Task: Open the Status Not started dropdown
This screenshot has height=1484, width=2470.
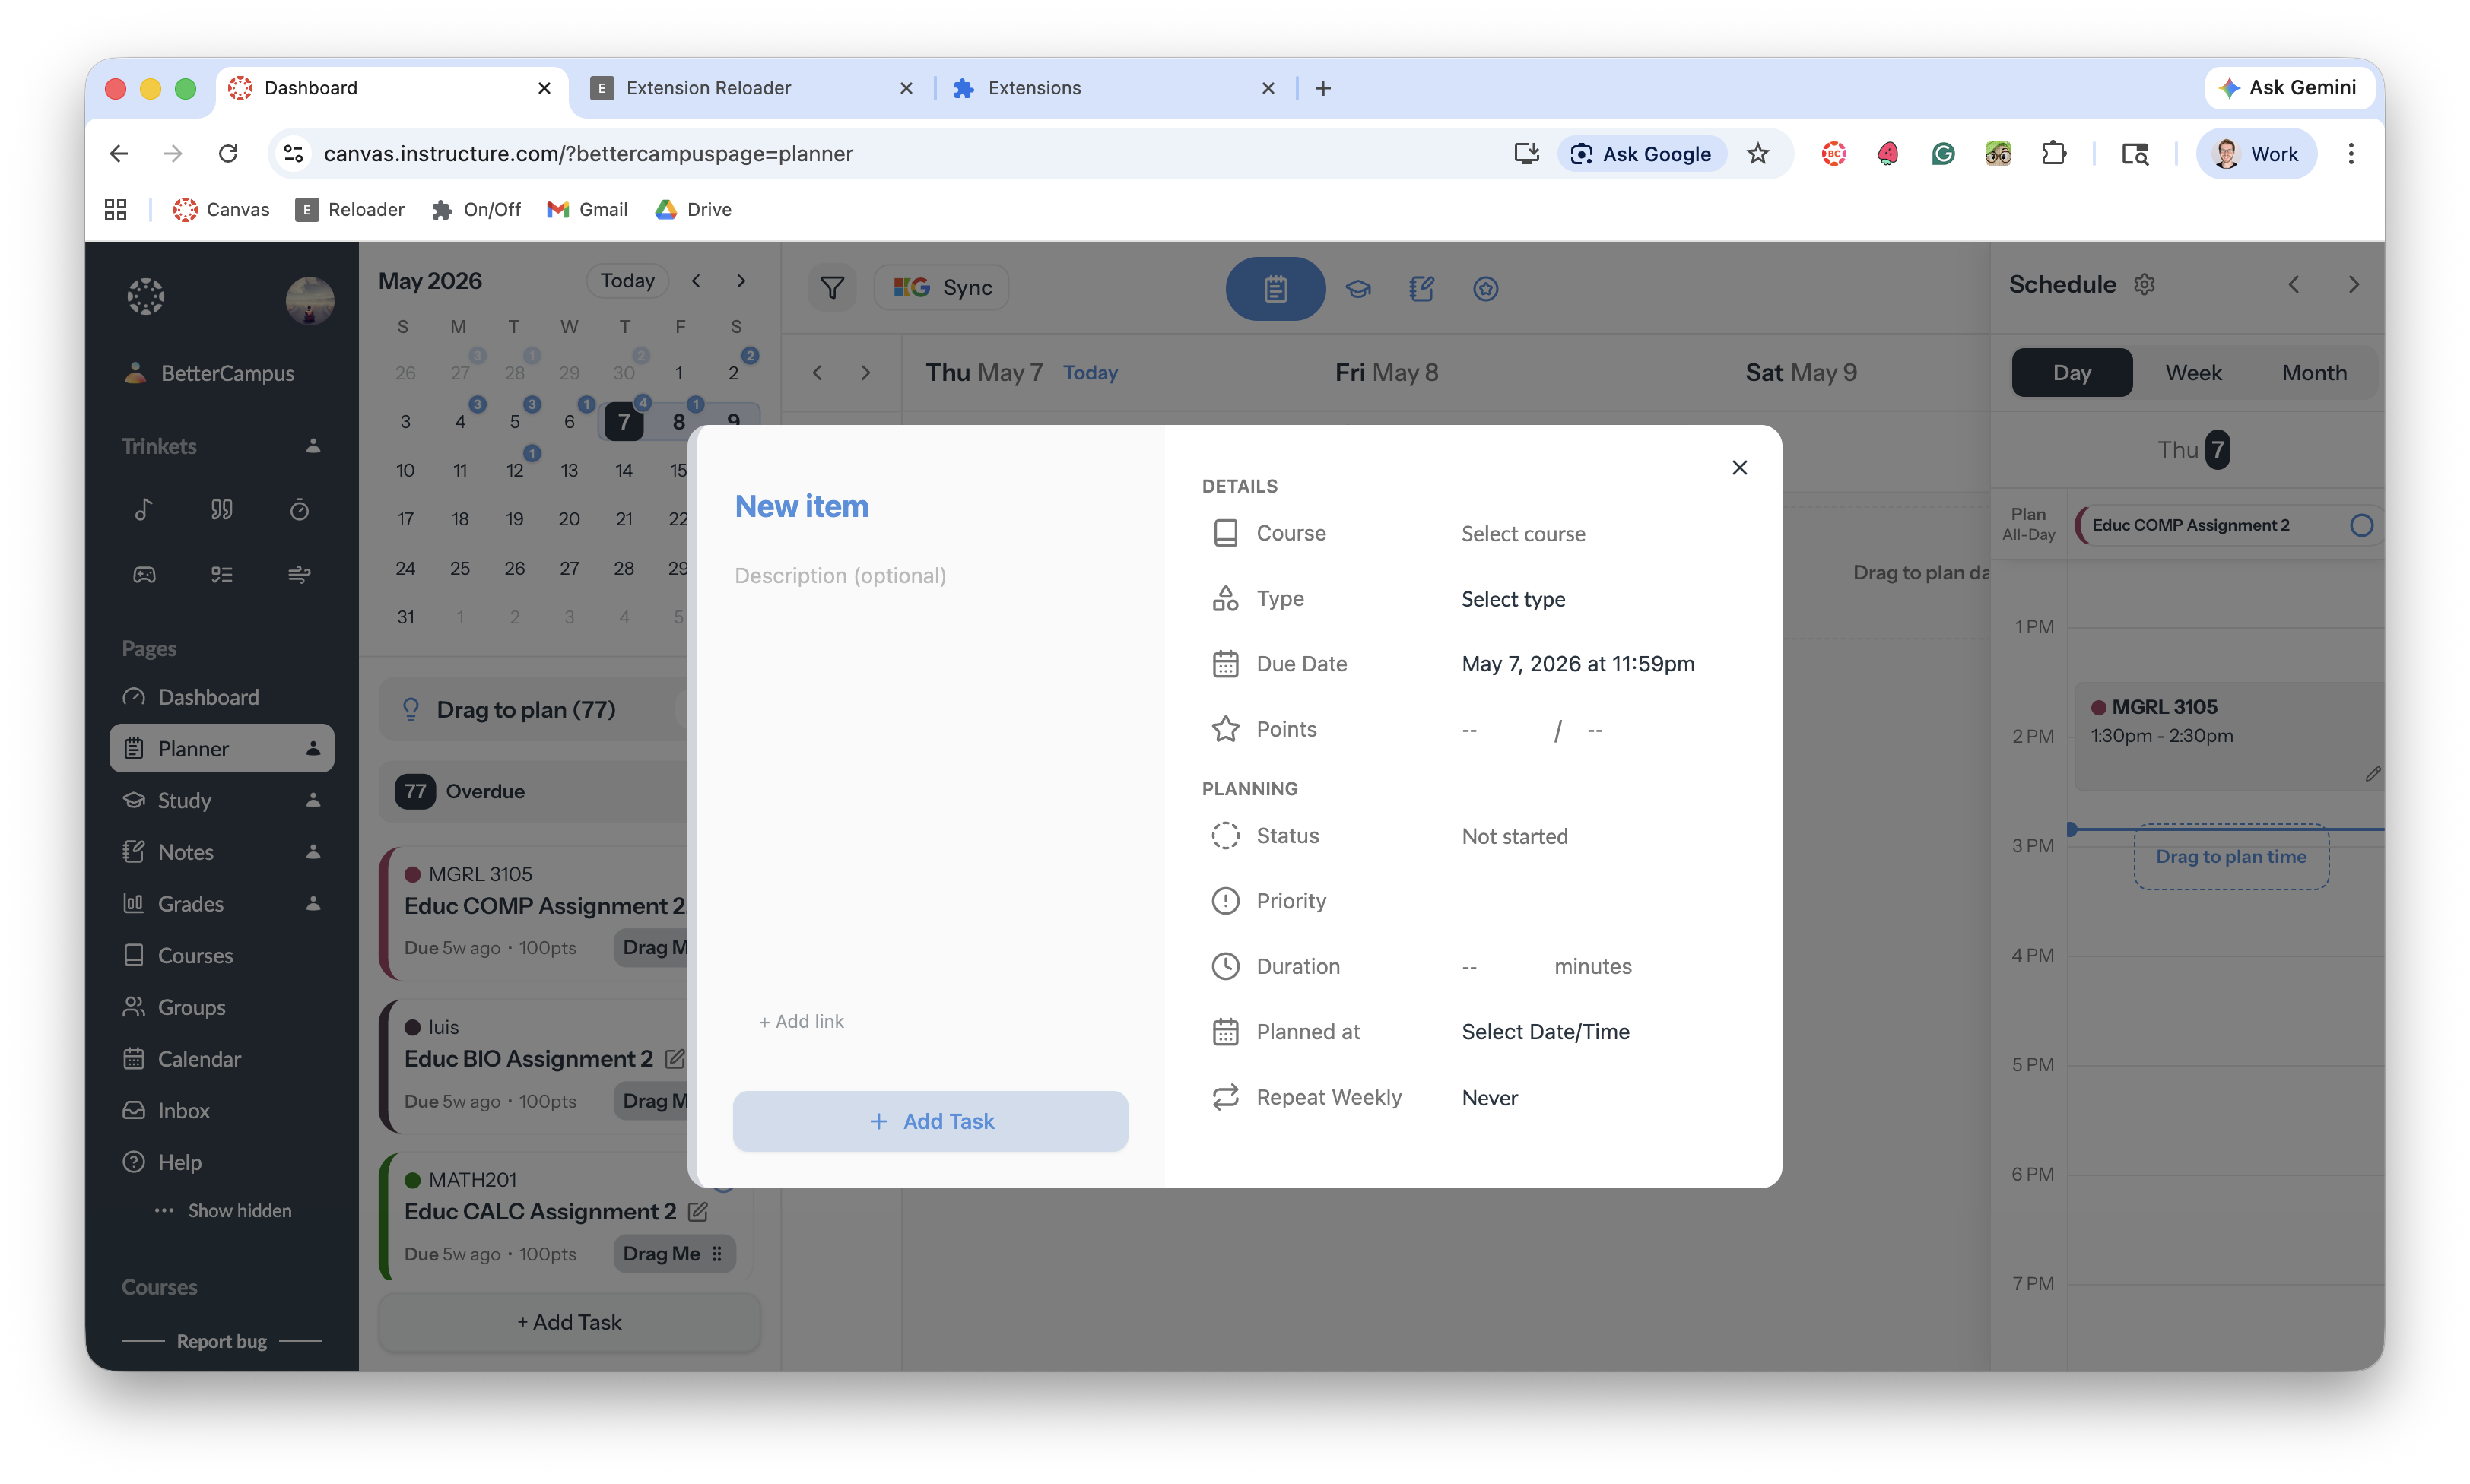Action: [x=1514, y=836]
